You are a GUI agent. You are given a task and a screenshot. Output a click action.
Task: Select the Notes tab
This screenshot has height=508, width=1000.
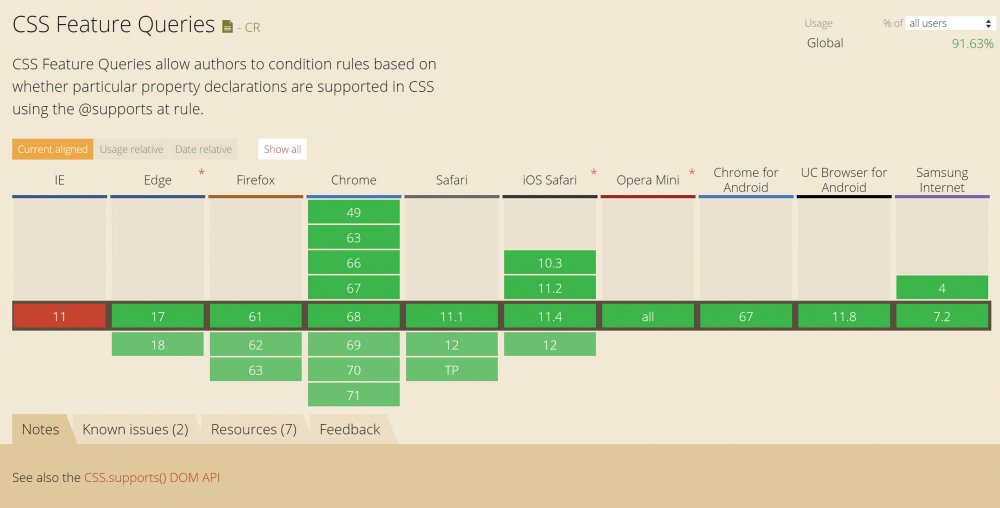point(41,430)
